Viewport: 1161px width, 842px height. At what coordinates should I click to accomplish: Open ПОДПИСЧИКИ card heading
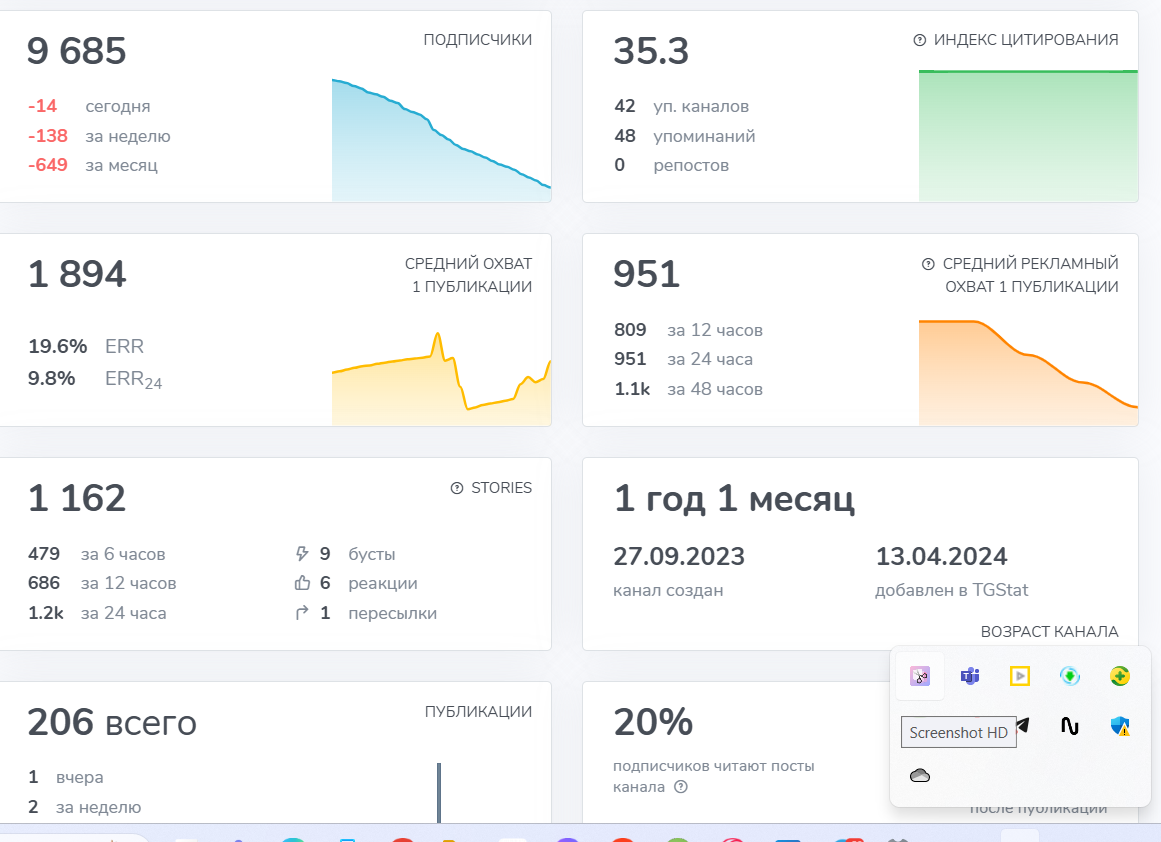(478, 40)
